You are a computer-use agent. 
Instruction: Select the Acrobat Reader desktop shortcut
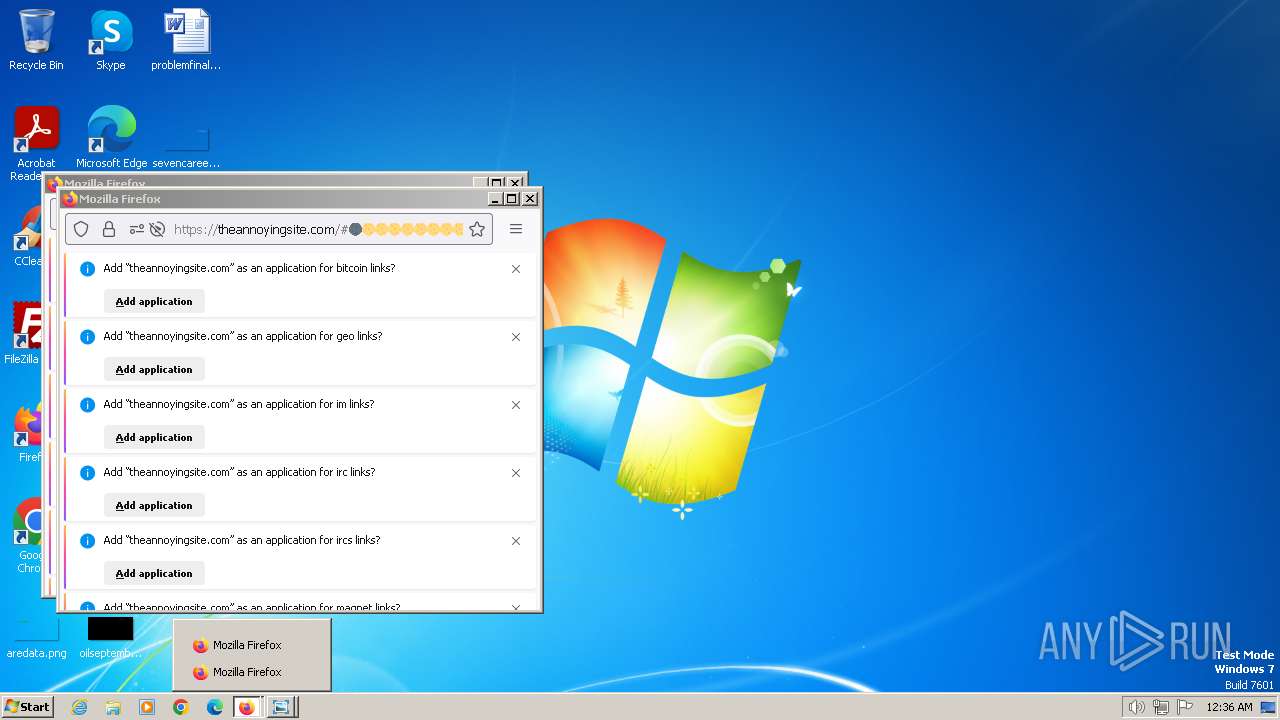(36, 143)
